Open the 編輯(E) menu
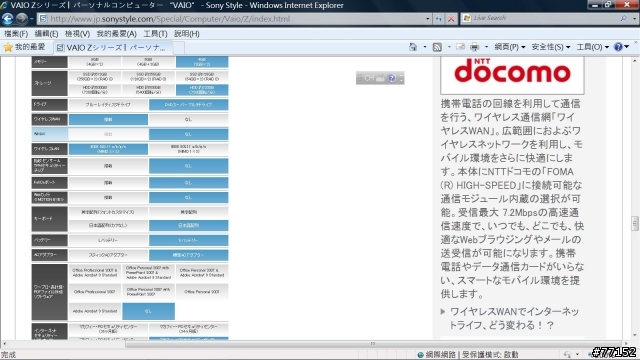The image size is (640, 360). [46, 34]
